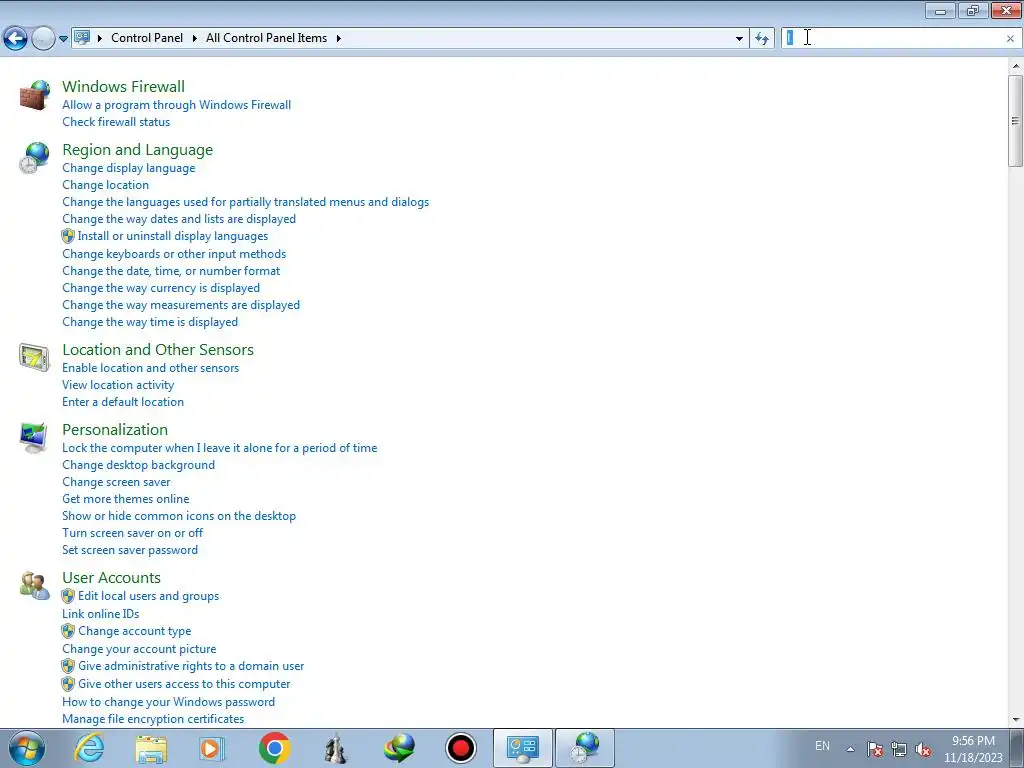Click the greyed Forward arrow button

[43, 39]
